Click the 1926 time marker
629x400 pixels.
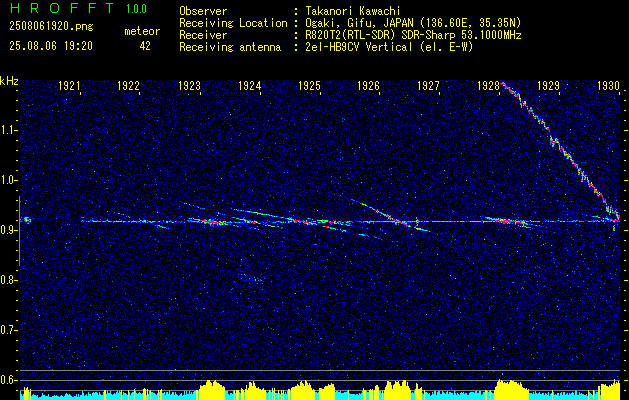point(369,85)
